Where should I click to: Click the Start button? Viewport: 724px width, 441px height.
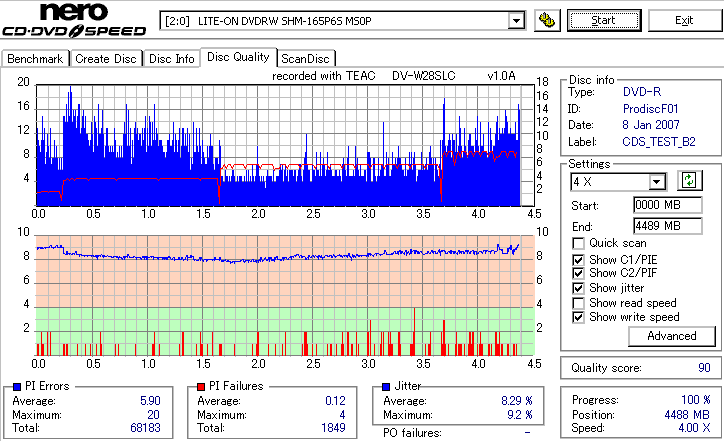pos(604,21)
